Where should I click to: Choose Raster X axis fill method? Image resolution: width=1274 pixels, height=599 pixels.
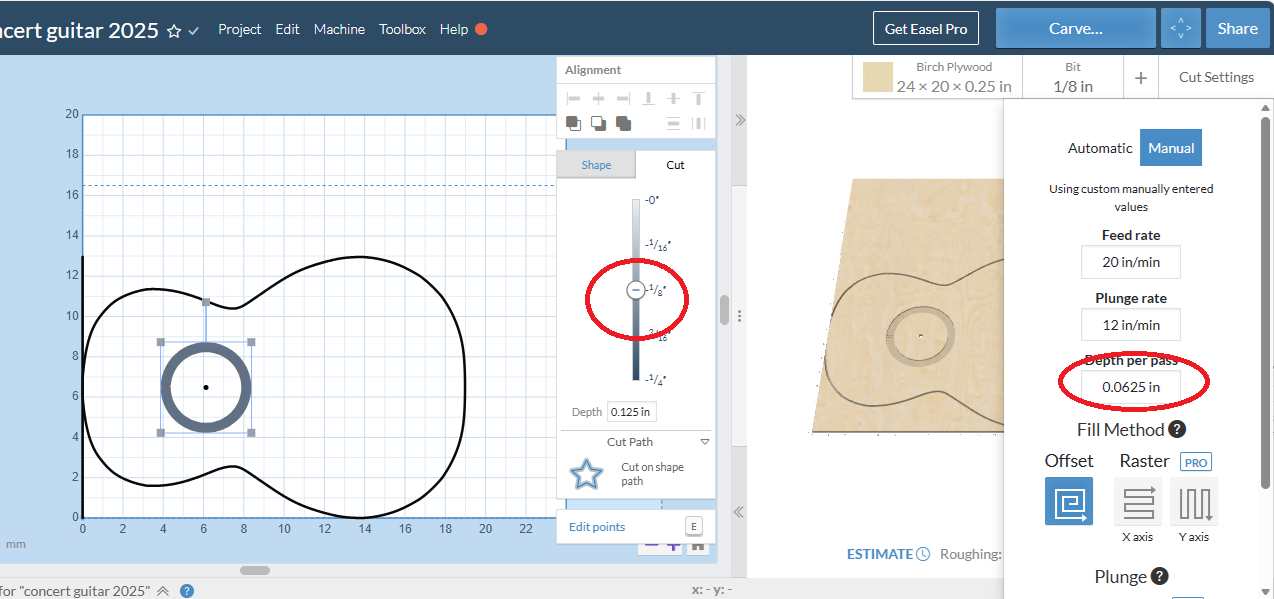(1138, 501)
